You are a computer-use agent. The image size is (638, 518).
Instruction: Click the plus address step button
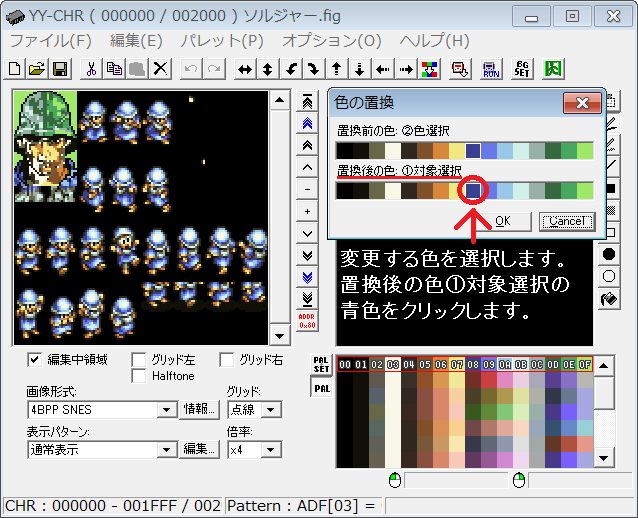(x=307, y=212)
